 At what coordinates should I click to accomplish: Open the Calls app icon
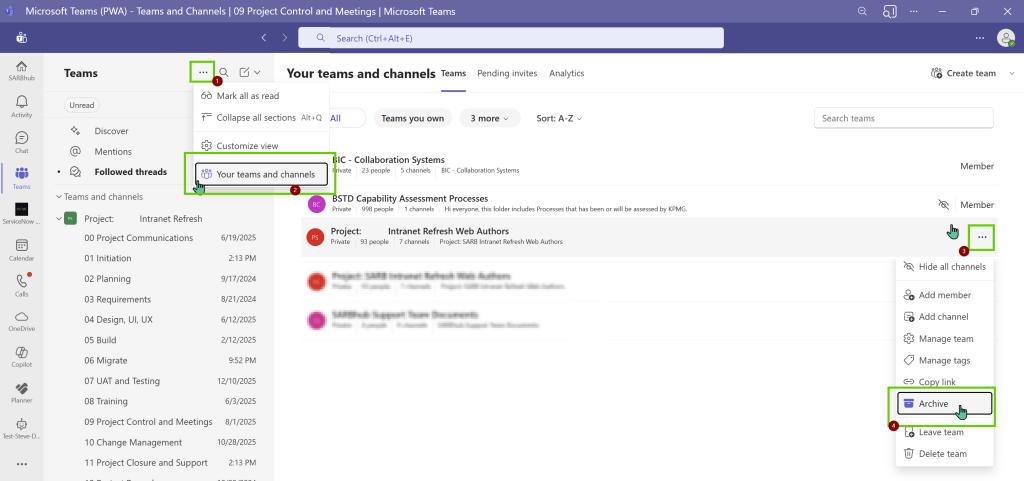coord(21,285)
